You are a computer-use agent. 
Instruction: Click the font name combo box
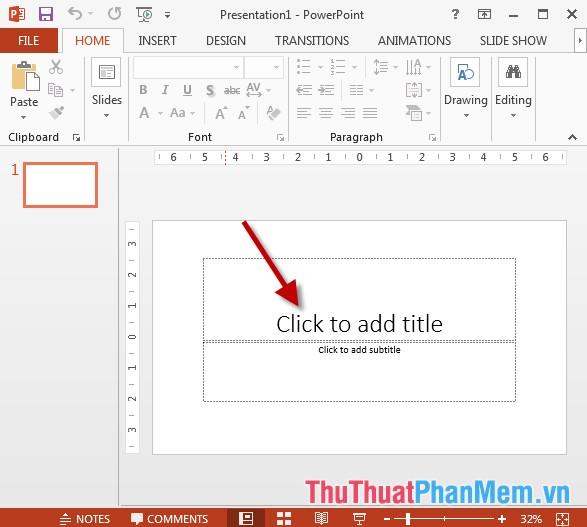click(188, 67)
